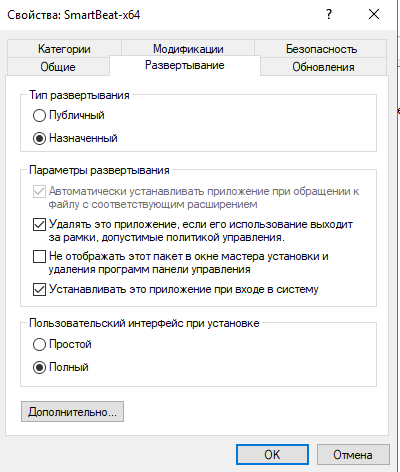The image size is (400, 472).
Task: Confirm with the OK button
Action: (272, 454)
